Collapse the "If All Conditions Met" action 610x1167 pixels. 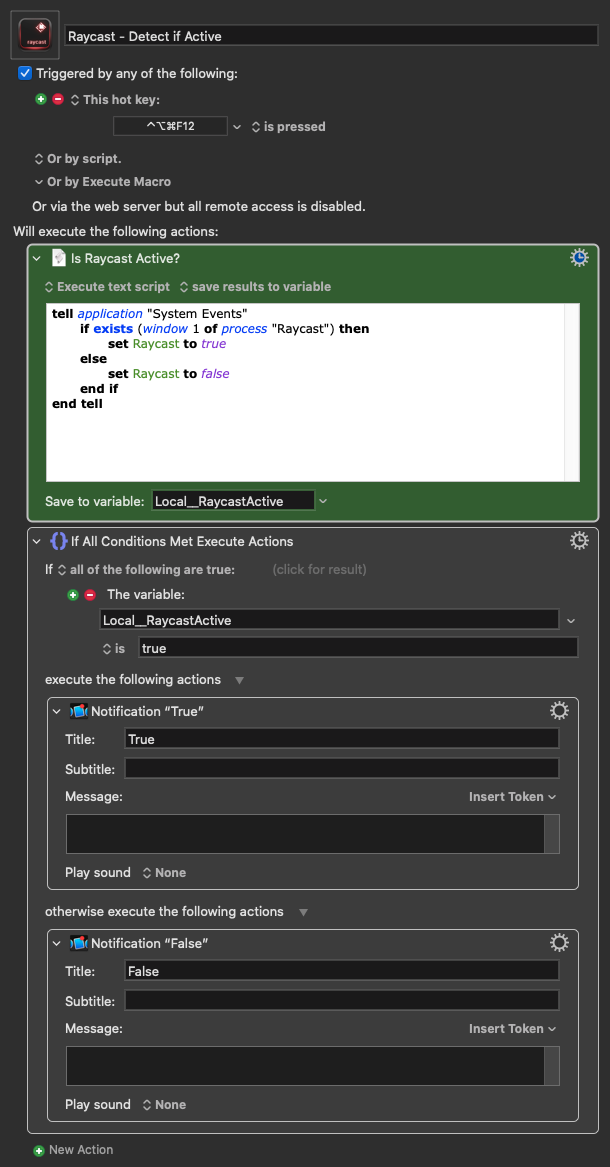pyautogui.click(x=37, y=541)
